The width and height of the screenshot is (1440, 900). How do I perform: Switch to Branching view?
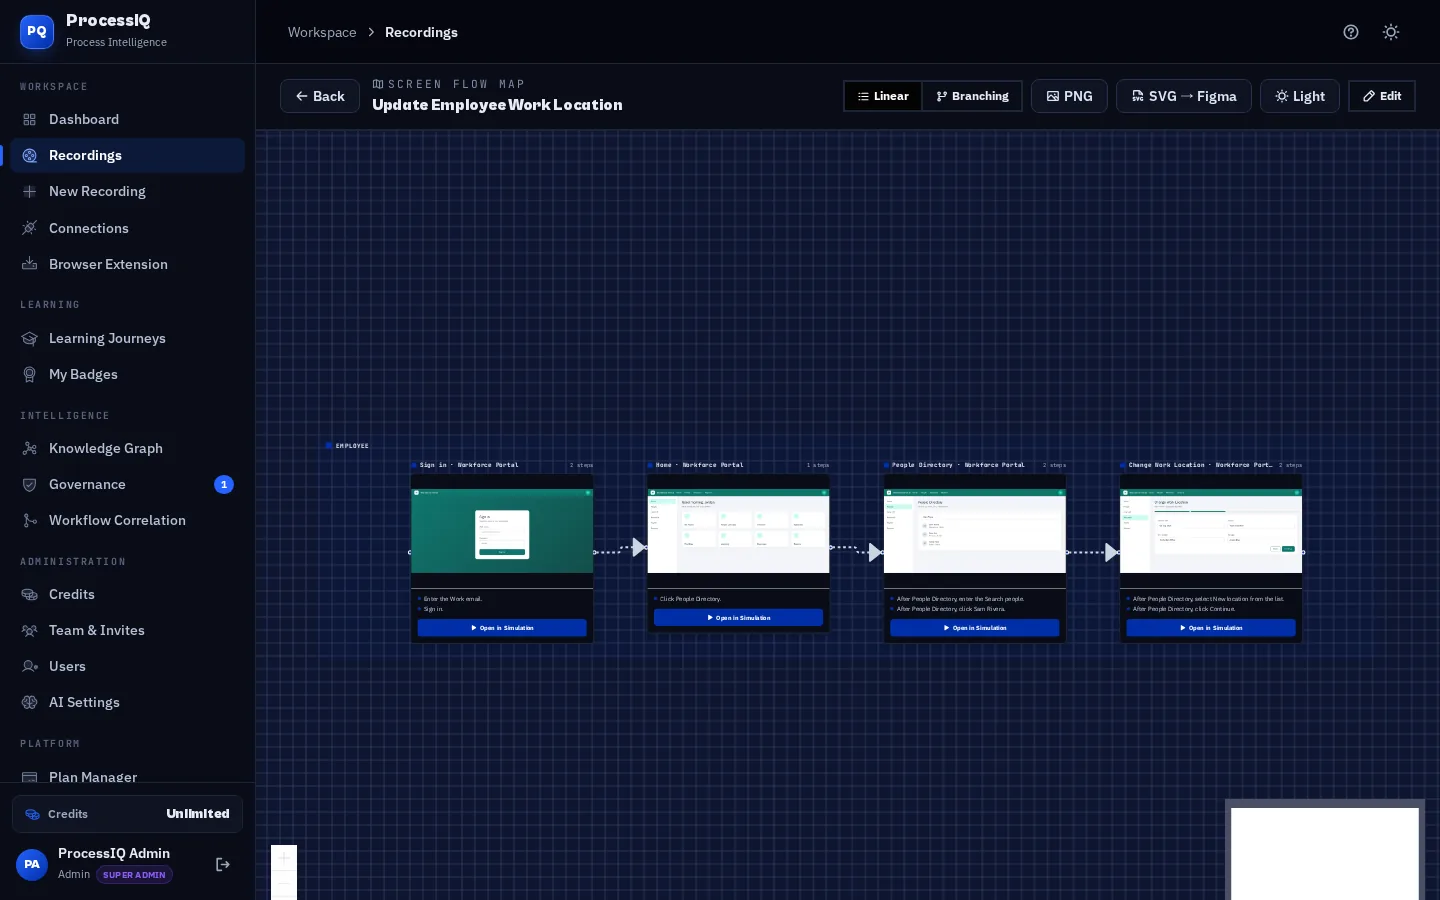(x=972, y=96)
